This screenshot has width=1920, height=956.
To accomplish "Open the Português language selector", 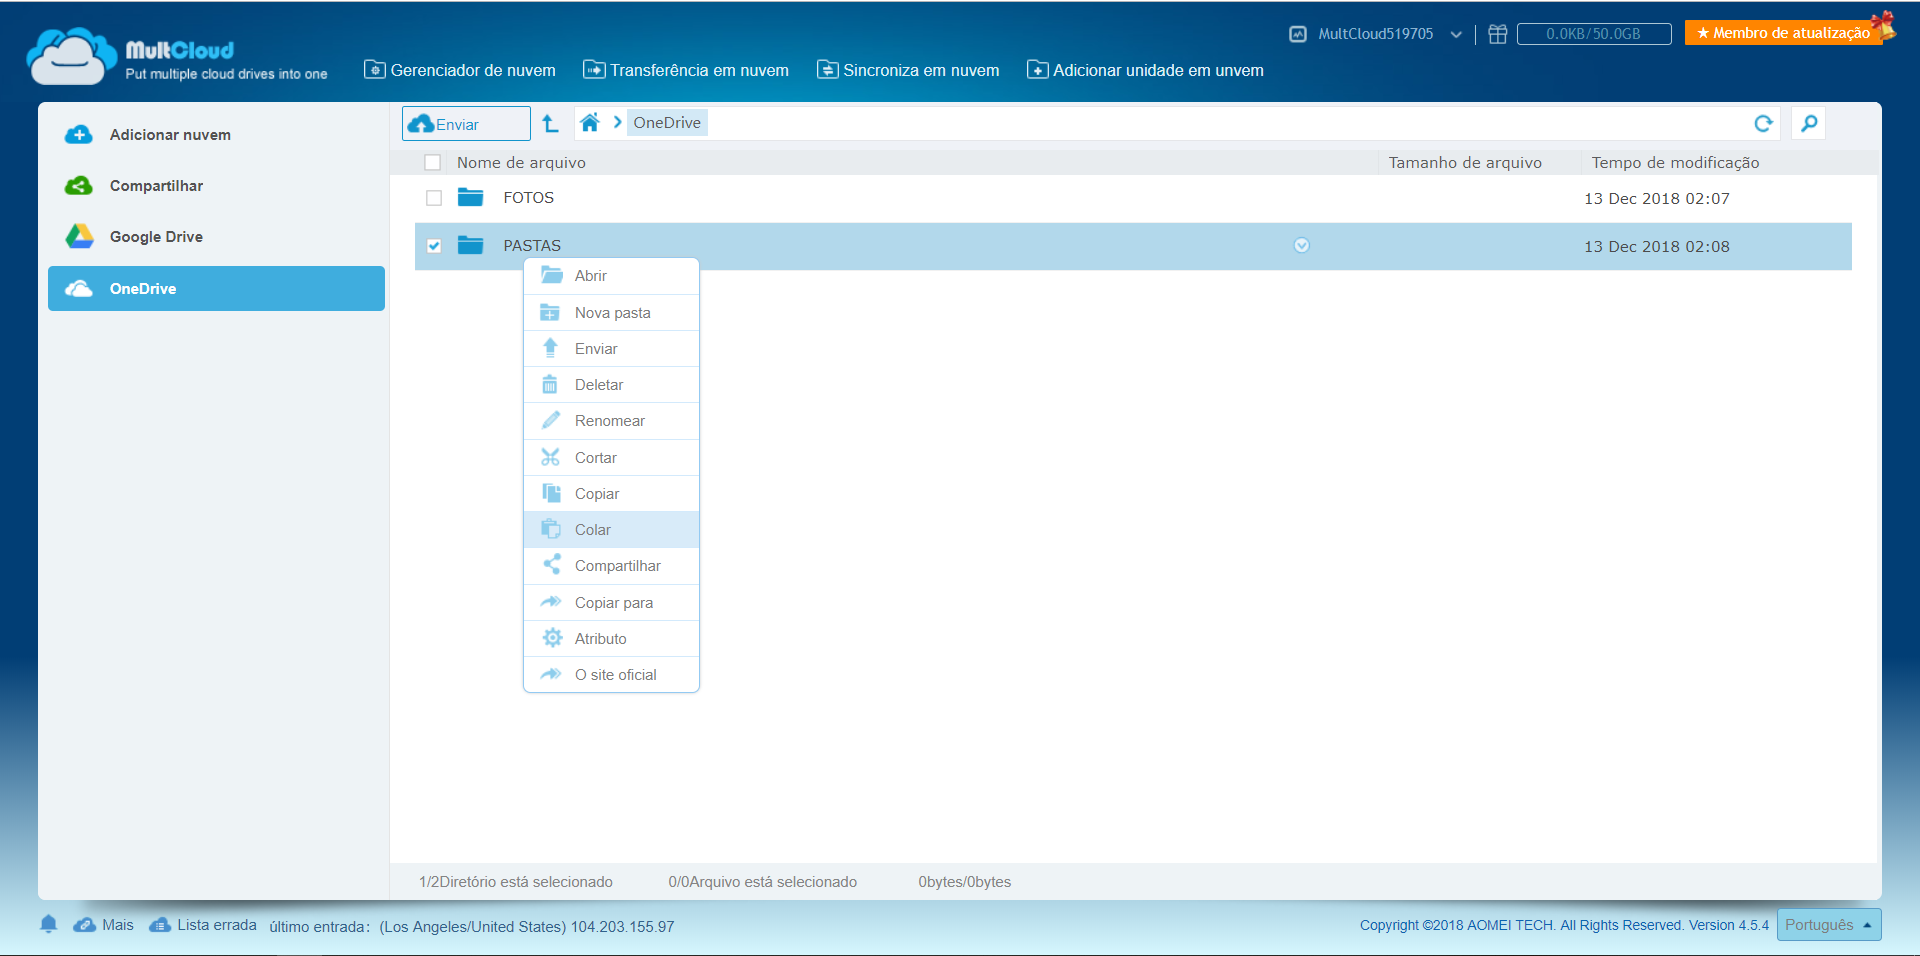I will coord(1828,925).
